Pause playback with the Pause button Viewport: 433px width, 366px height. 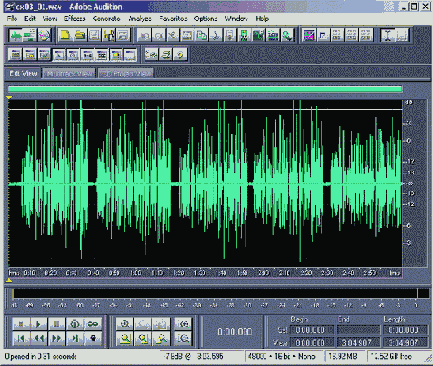57,324
